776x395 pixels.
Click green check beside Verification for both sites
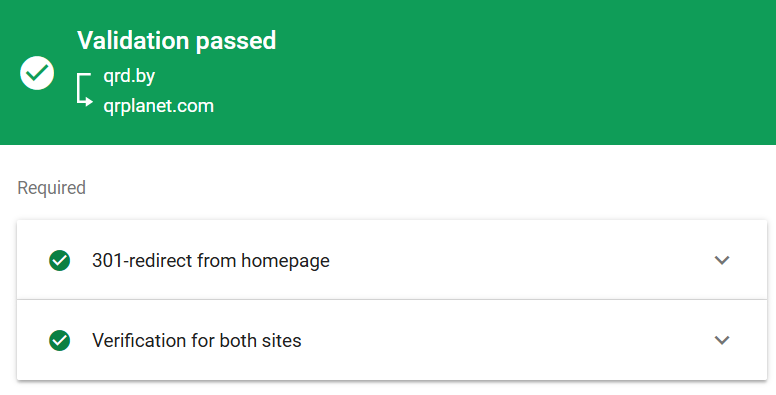click(x=59, y=341)
